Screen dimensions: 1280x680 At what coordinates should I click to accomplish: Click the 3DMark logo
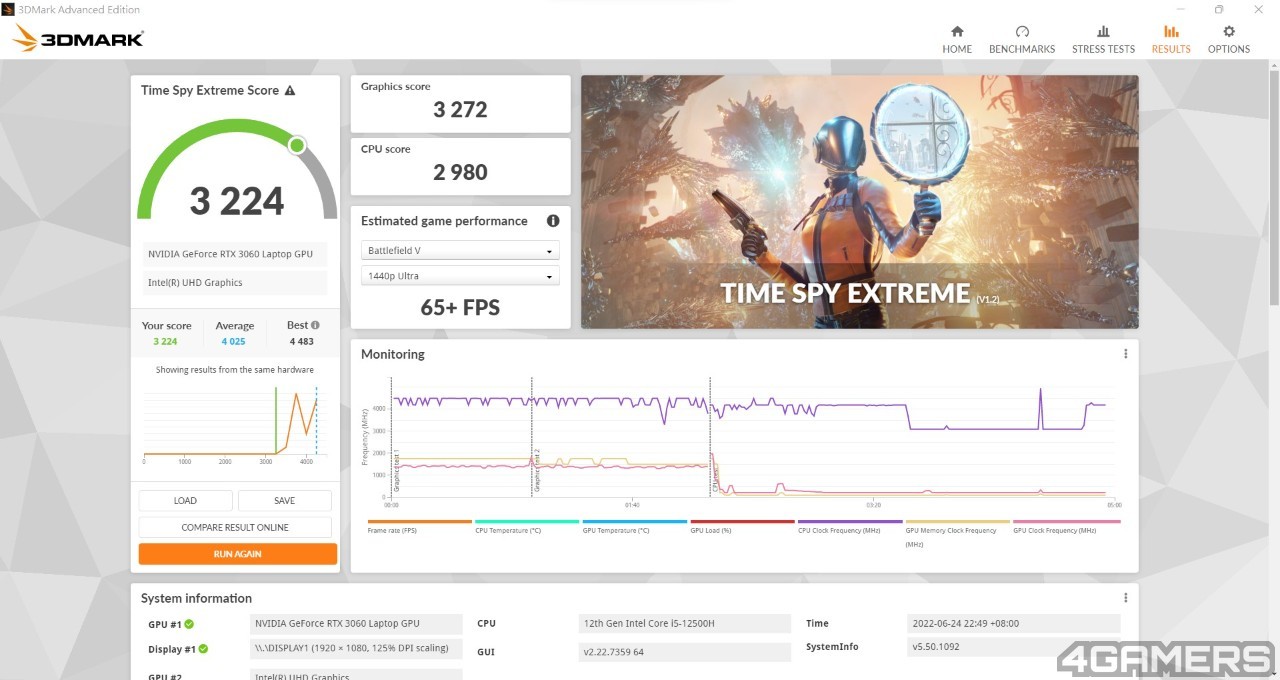point(79,39)
